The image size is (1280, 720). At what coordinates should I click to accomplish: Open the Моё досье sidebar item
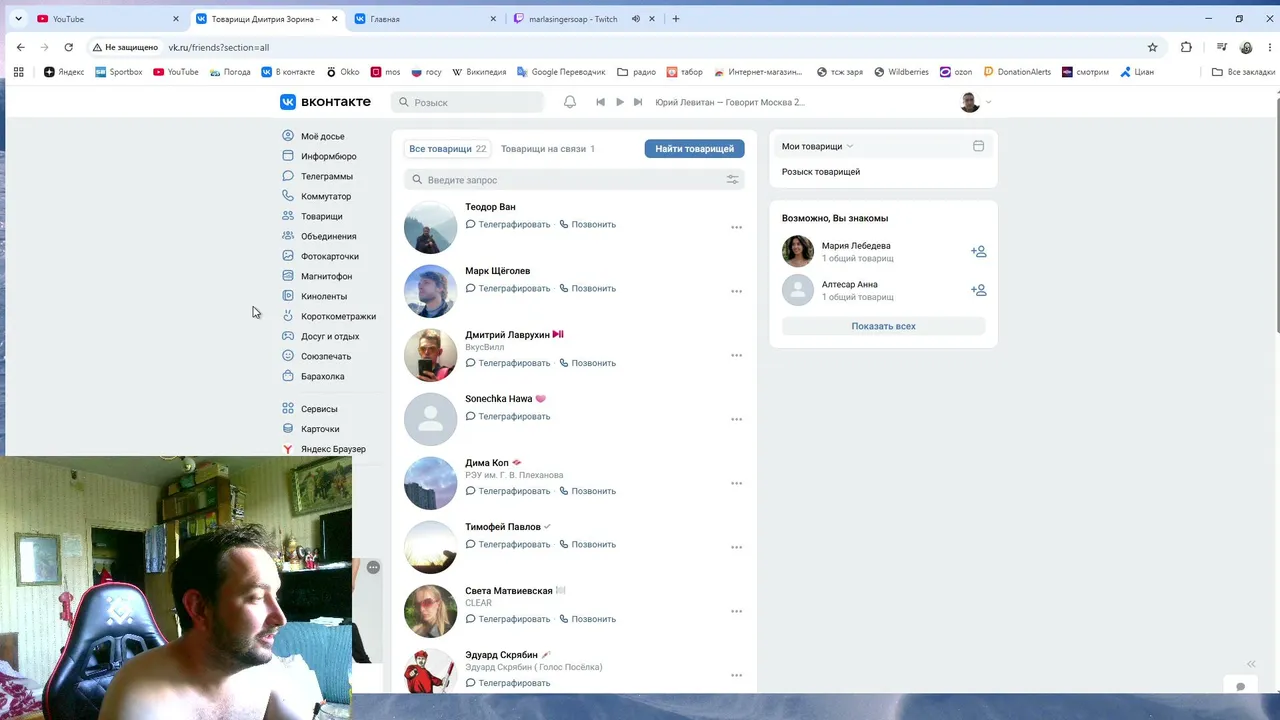[x=313, y=136]
